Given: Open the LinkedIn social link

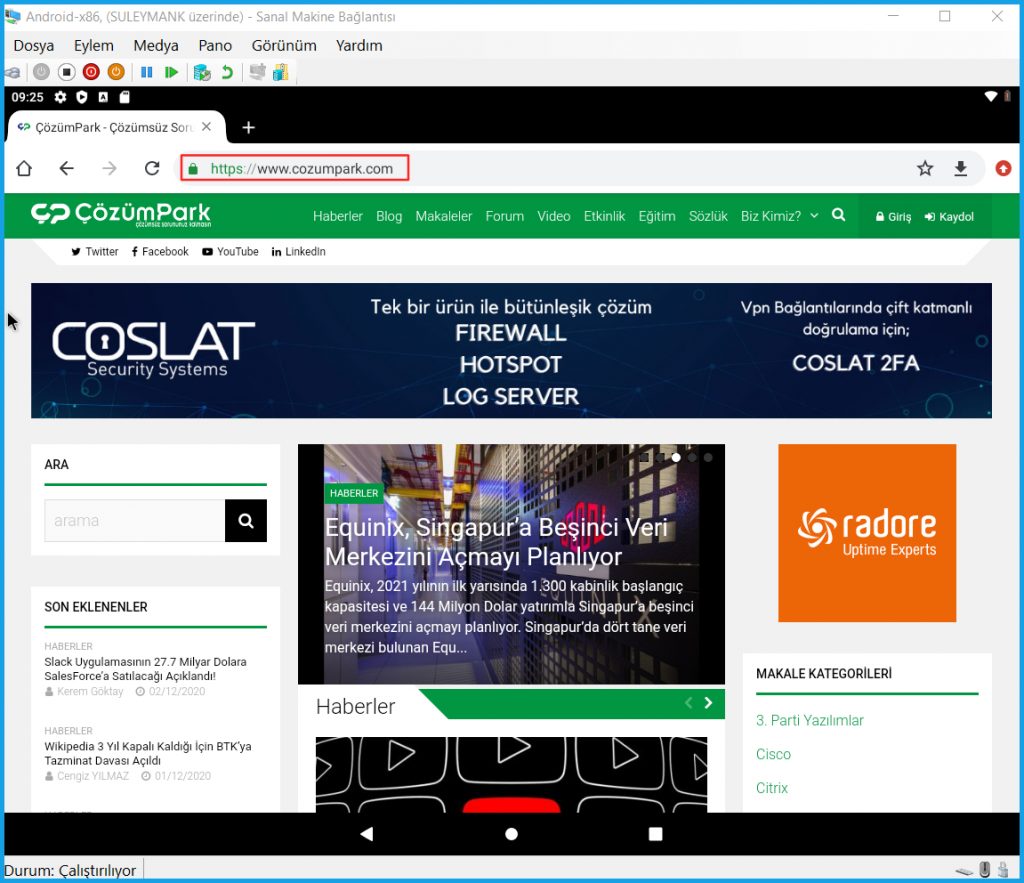Looking at the screenshot, I should point(298,251).
